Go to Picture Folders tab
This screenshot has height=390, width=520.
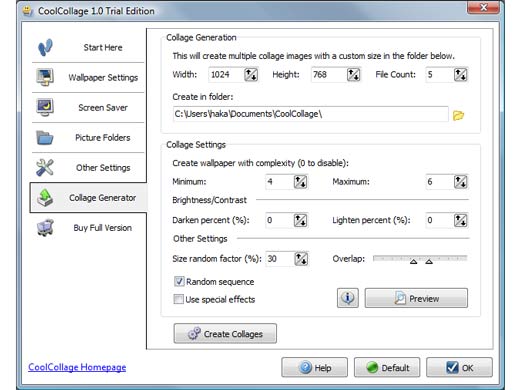tap(88, 137)
